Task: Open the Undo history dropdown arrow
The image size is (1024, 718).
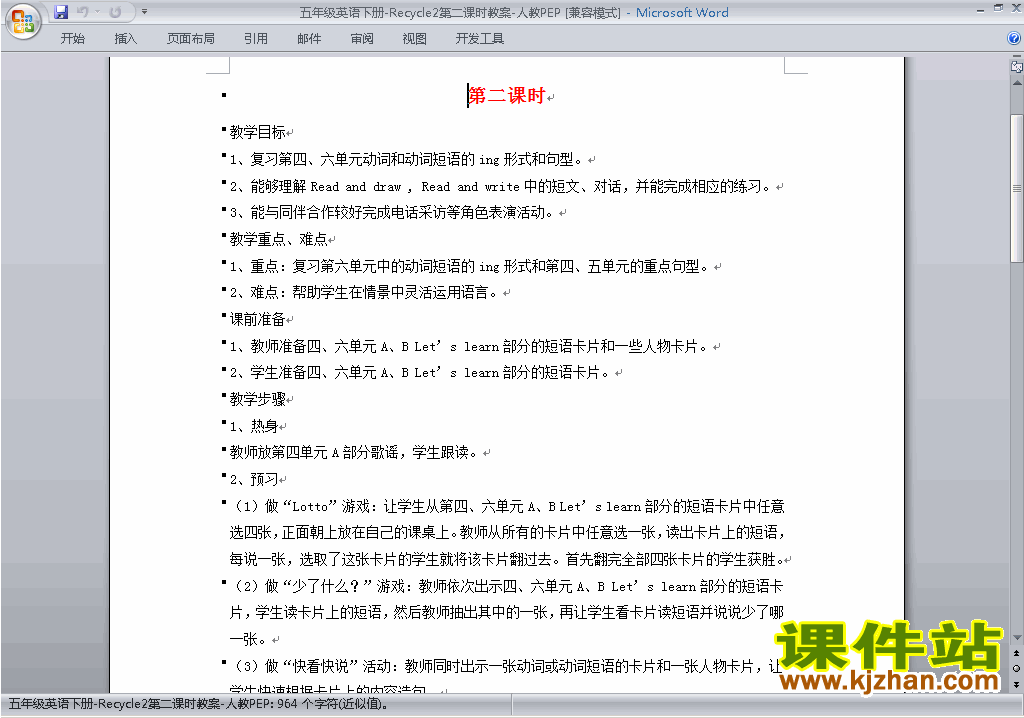Action: pos(97,12)
